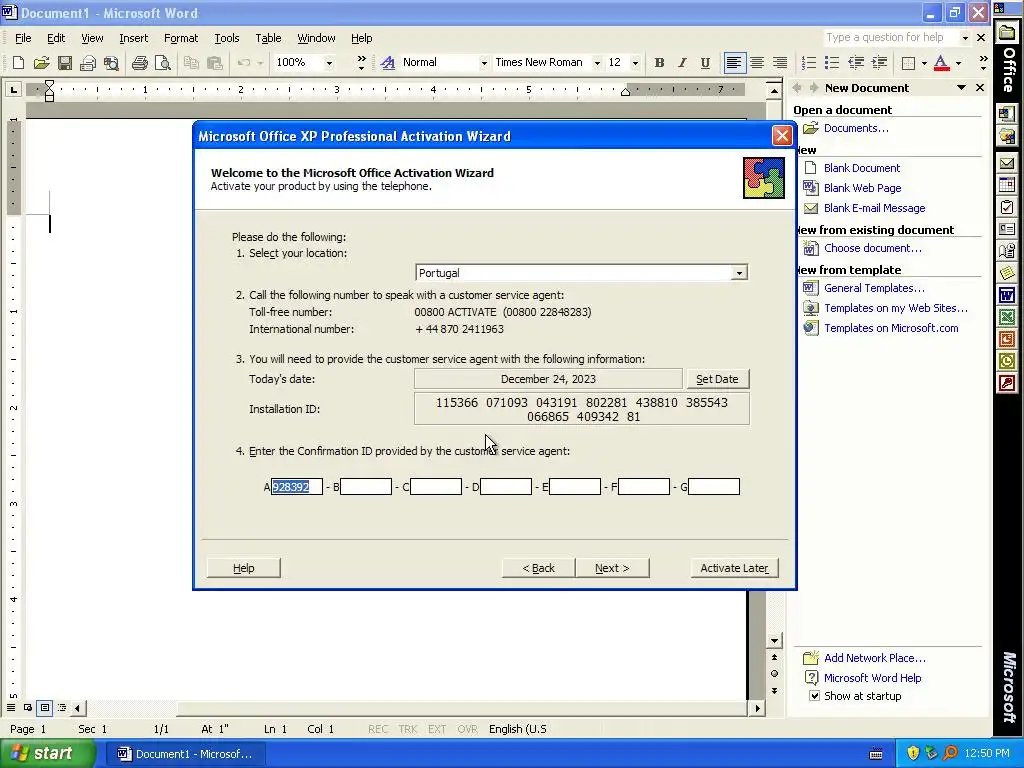1024x768 pixels.
Task: Apply italic formatting with the I icon
Action: [682, 63]
